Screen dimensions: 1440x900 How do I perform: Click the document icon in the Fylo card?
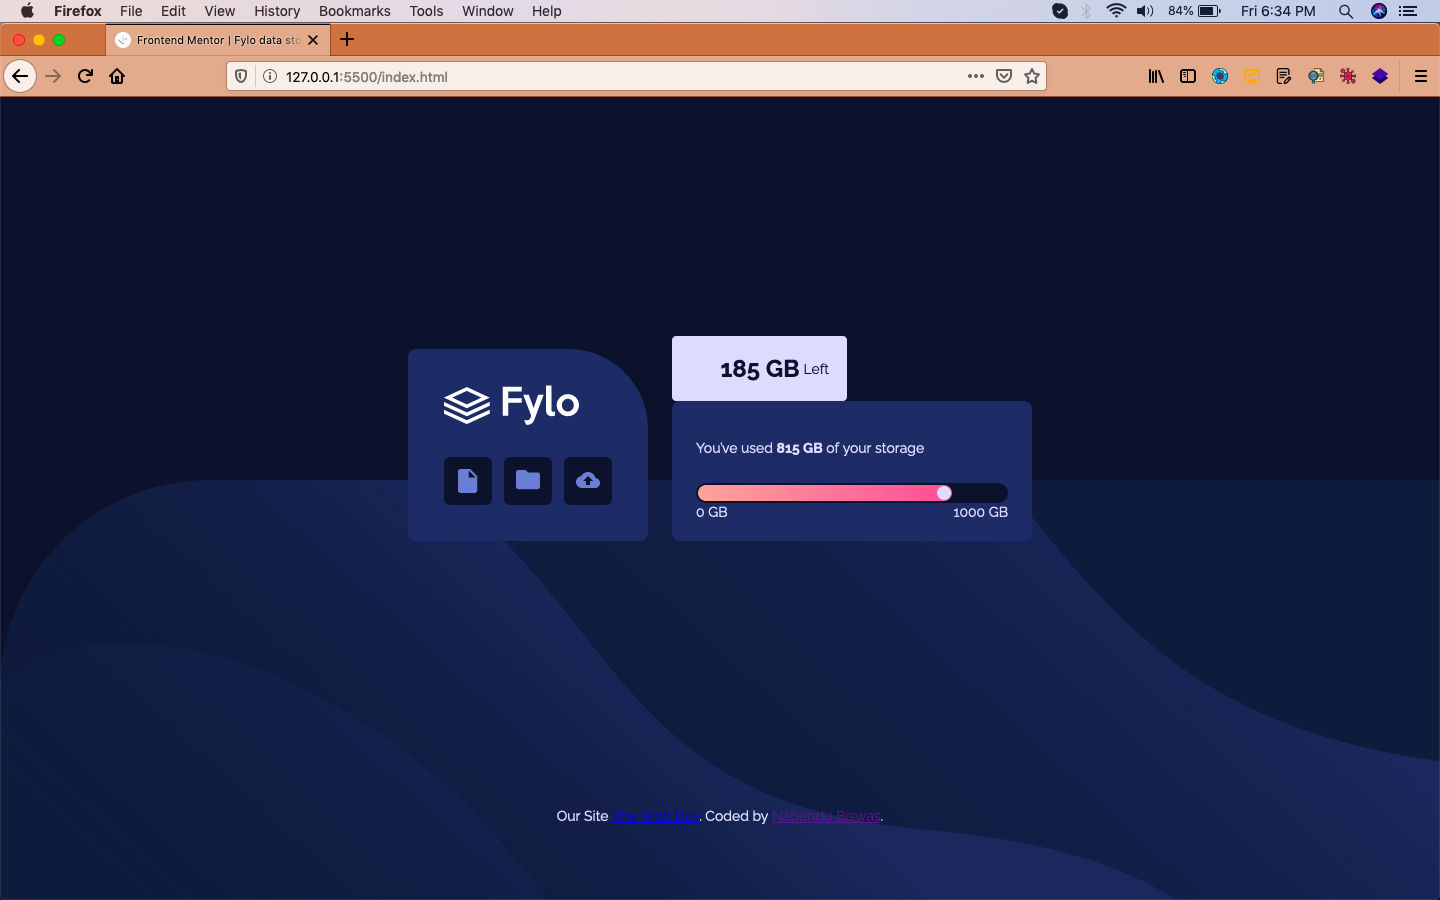point(468,481)
